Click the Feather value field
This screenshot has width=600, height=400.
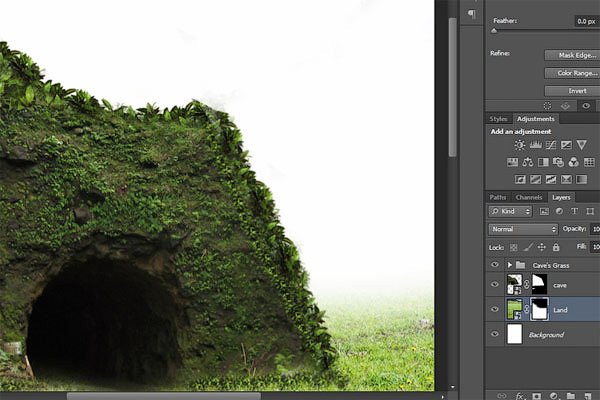pos(587,21)
